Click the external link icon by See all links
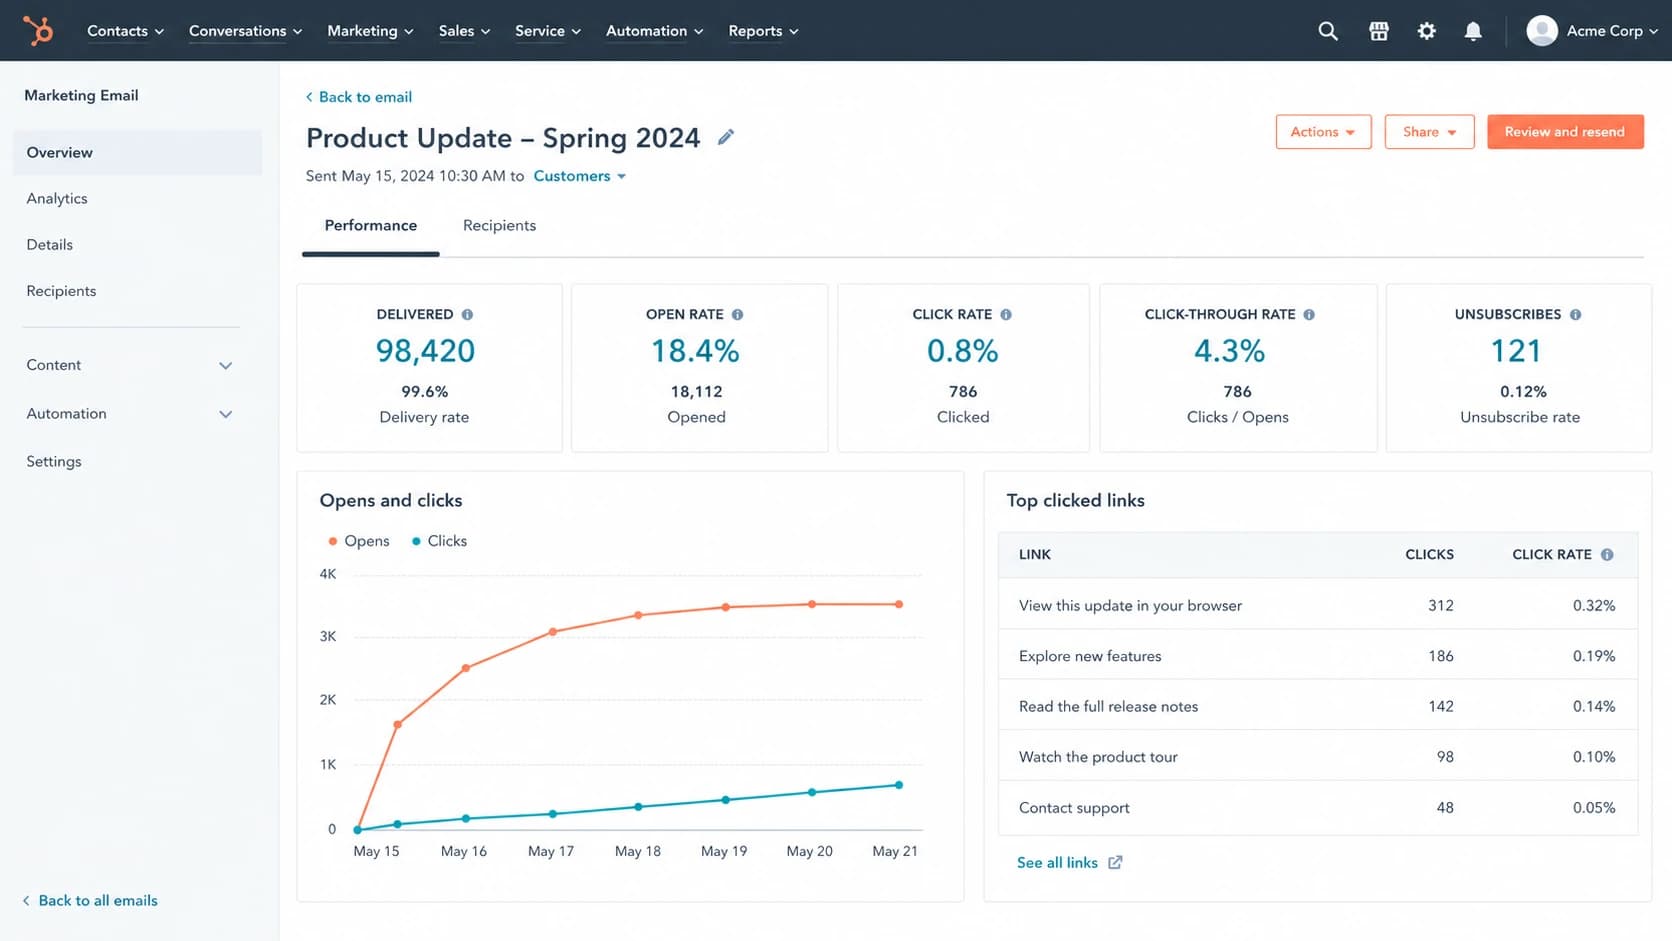The height and width of the screenshot is (941, 1672). (1115, 862)
